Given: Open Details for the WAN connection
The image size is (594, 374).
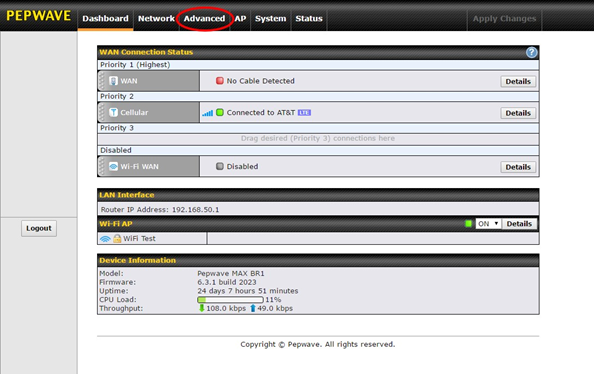Looking at the screenshot, I should pyautogui.click(x=518, y=81).
